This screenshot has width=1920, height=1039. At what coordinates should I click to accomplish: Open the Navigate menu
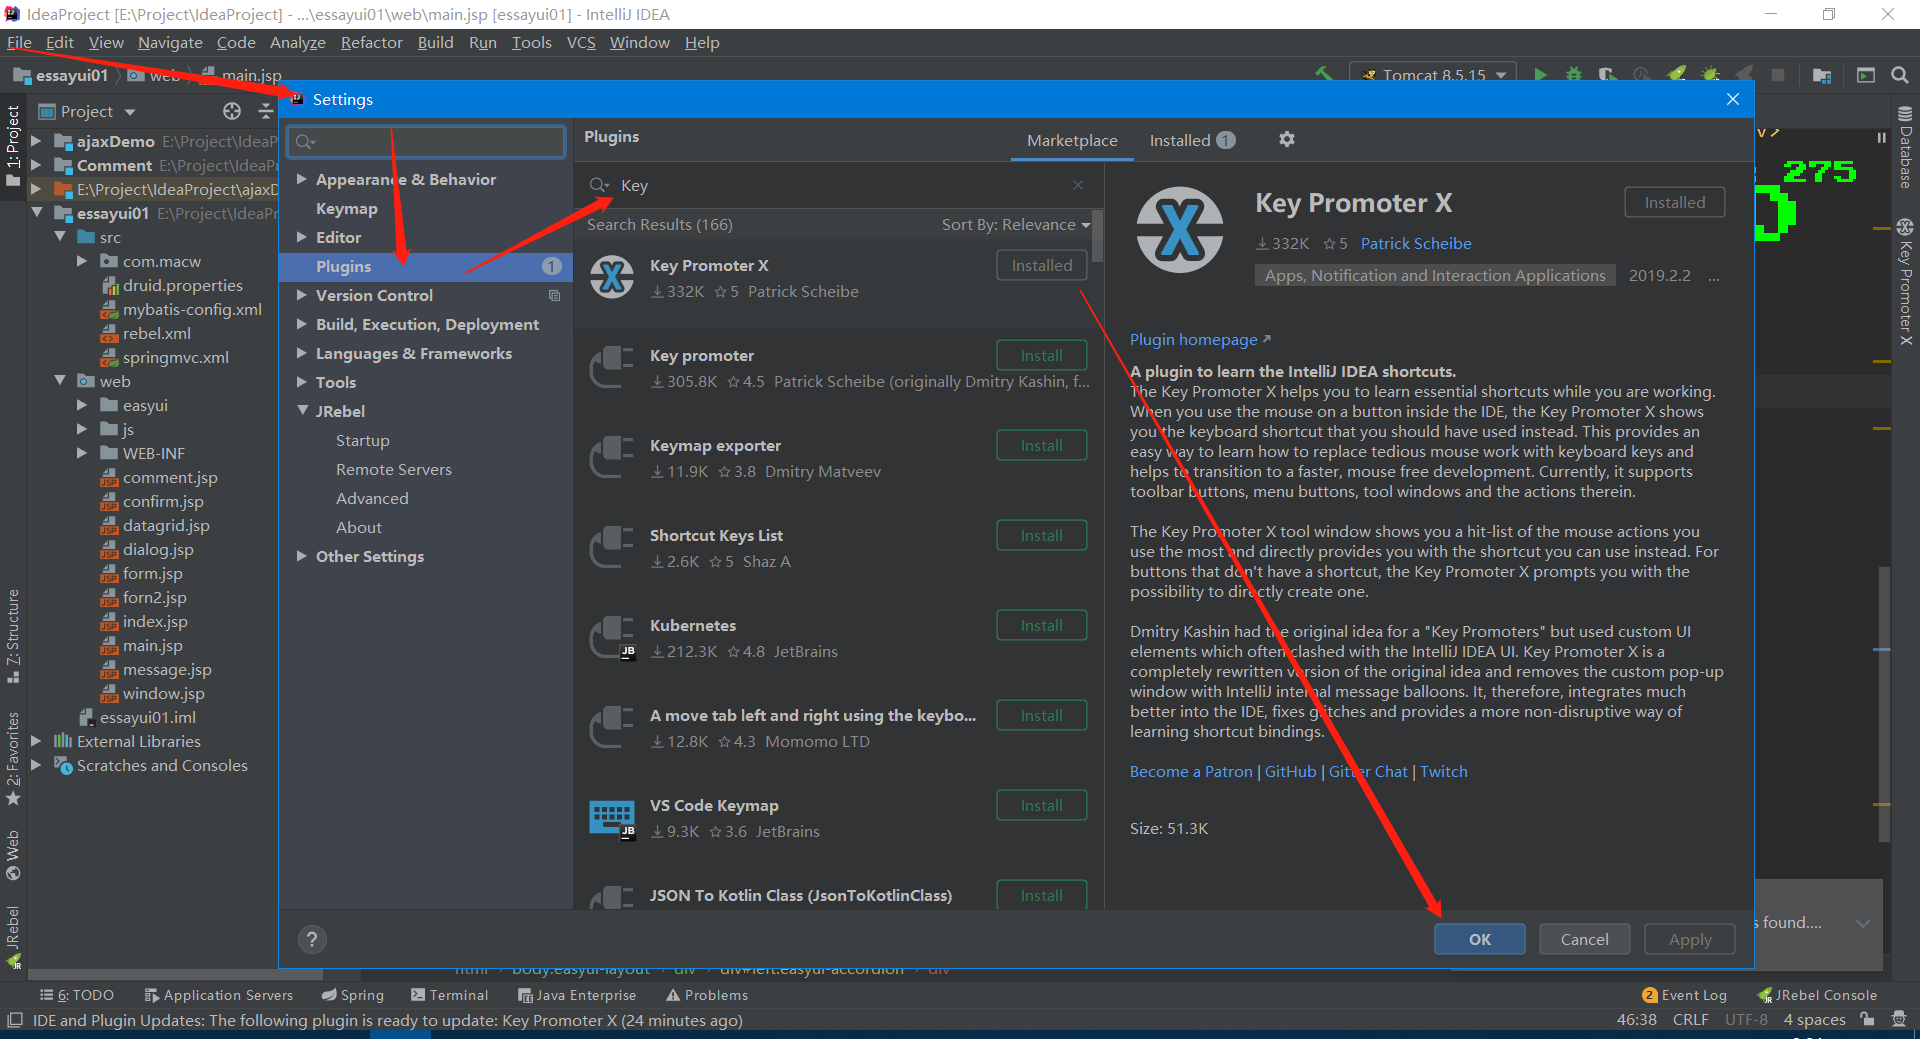pyautogui.click(x=170, y=42)
